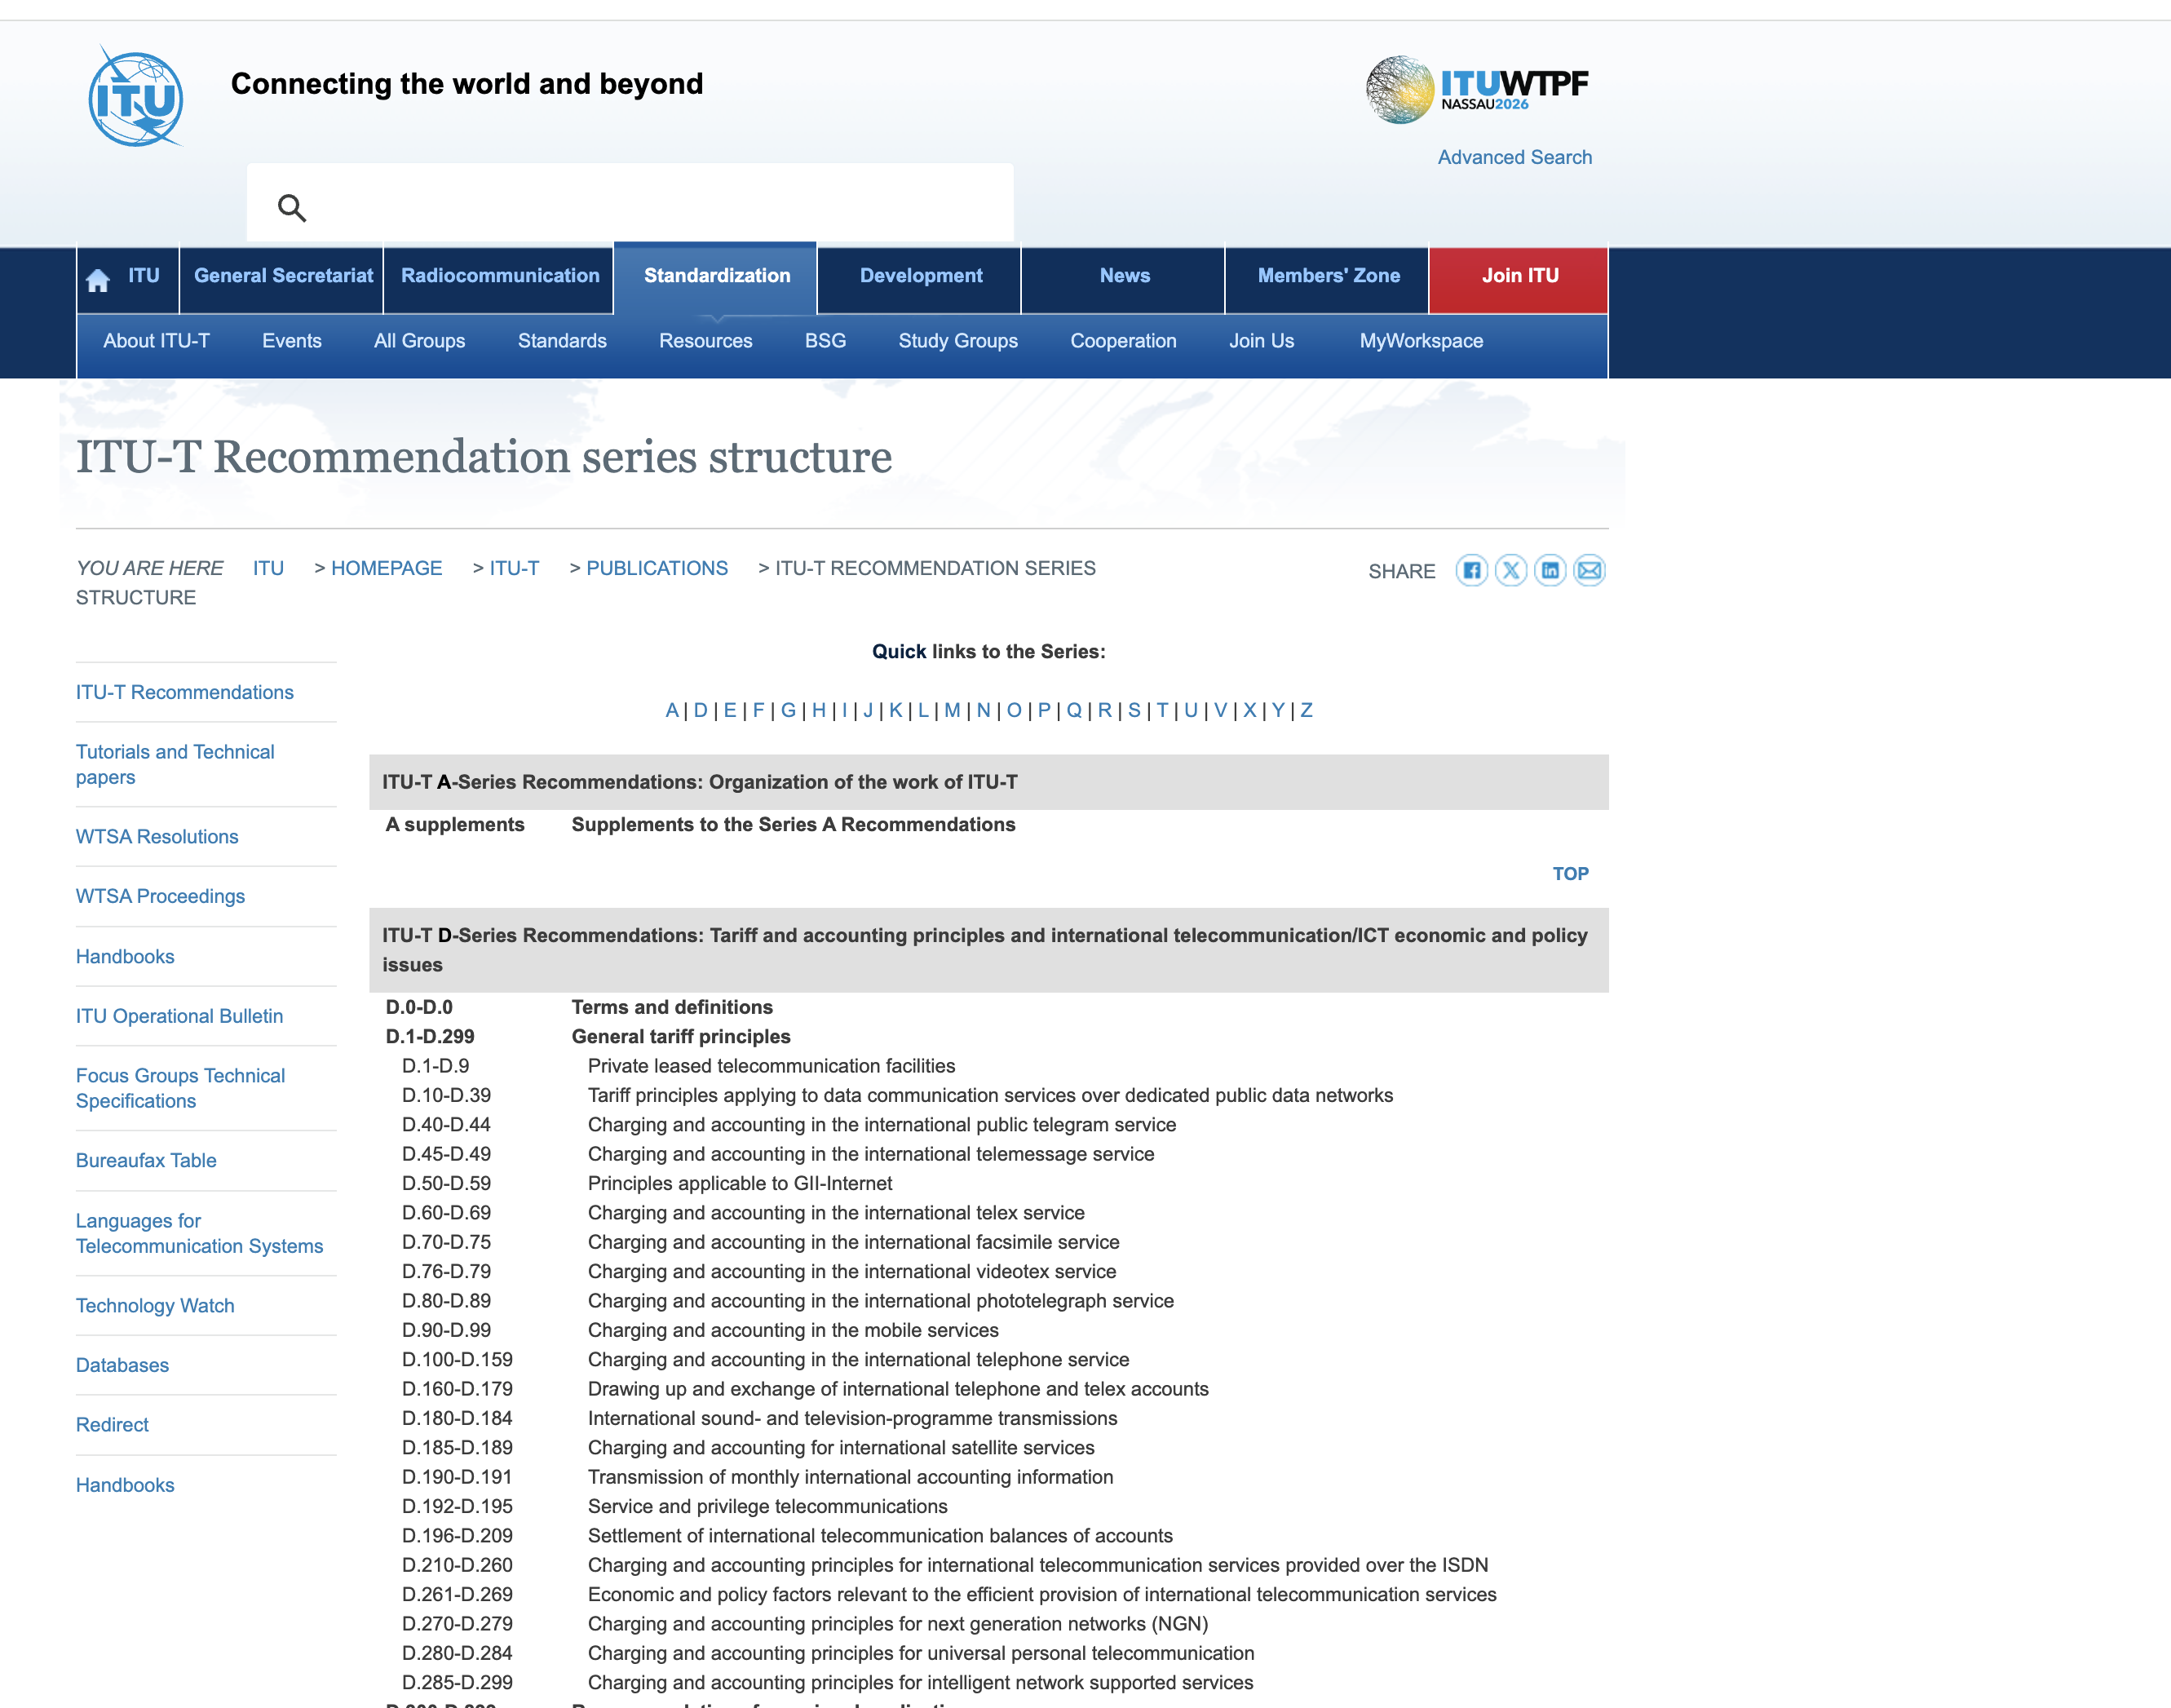Open the Development tab

point(921,276)
